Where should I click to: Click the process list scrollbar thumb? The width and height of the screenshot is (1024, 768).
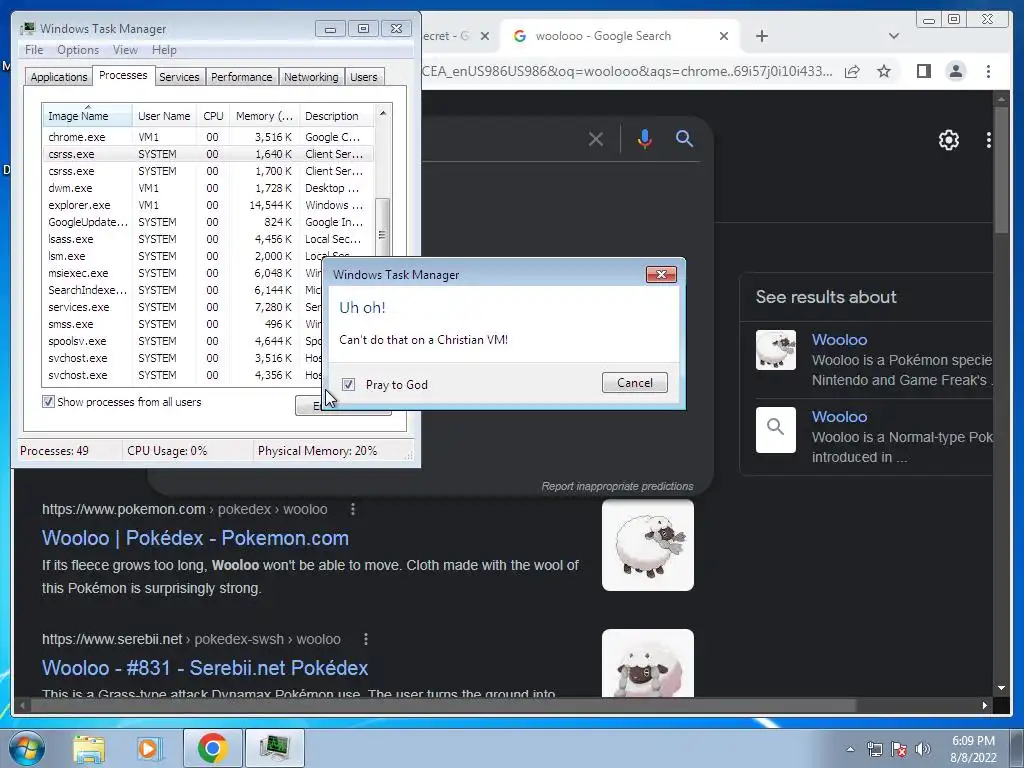383,232
